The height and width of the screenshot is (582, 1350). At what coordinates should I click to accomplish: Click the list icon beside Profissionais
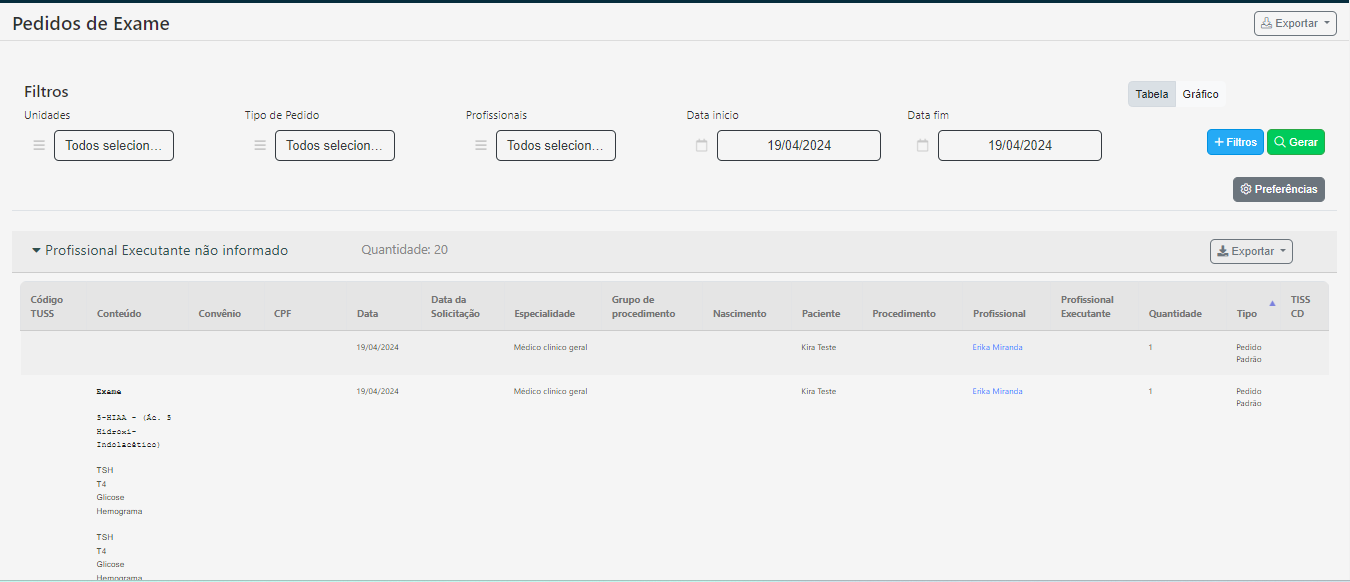tap(481, 146)
